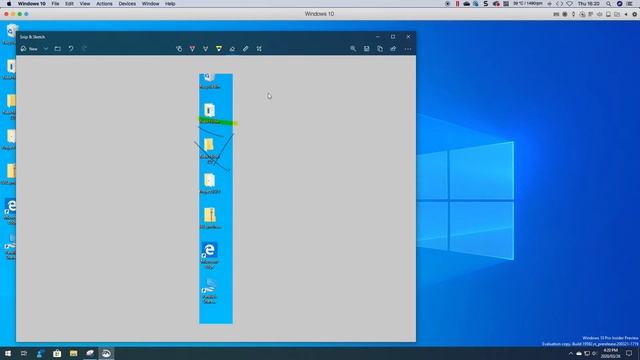Undo the last stroke in Snip & Sketch

point(71,49)
